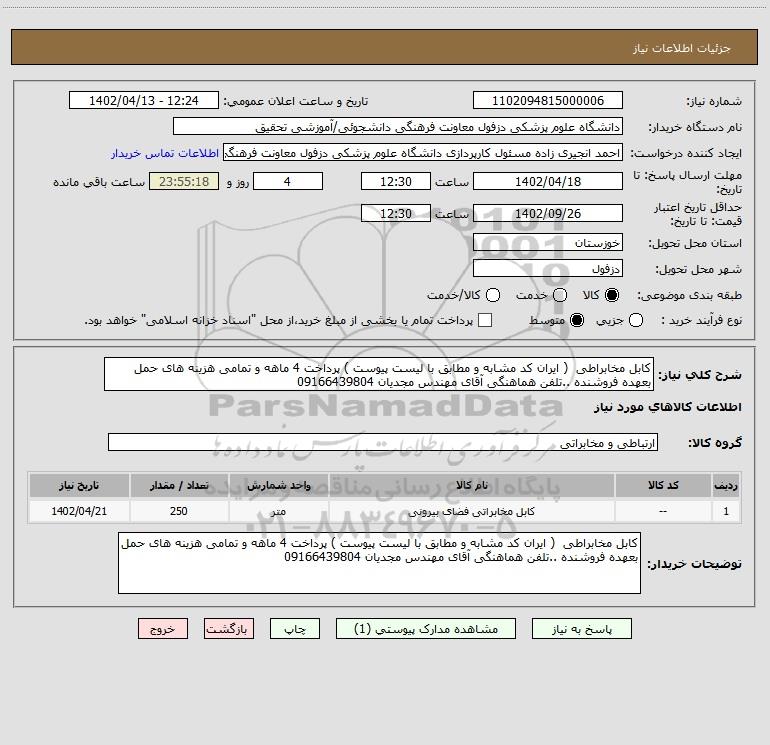Click the public announcement date field 1402/04/13
The height and width of the screenshot is (745, 770).
(143, 100)
